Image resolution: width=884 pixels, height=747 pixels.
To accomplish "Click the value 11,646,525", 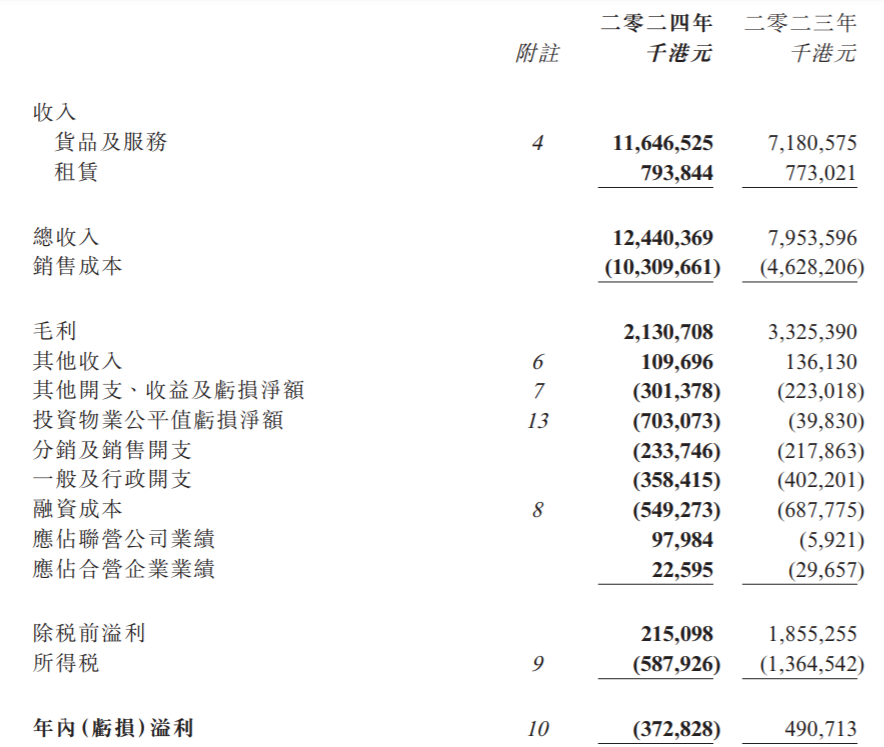I will point(662,143).
